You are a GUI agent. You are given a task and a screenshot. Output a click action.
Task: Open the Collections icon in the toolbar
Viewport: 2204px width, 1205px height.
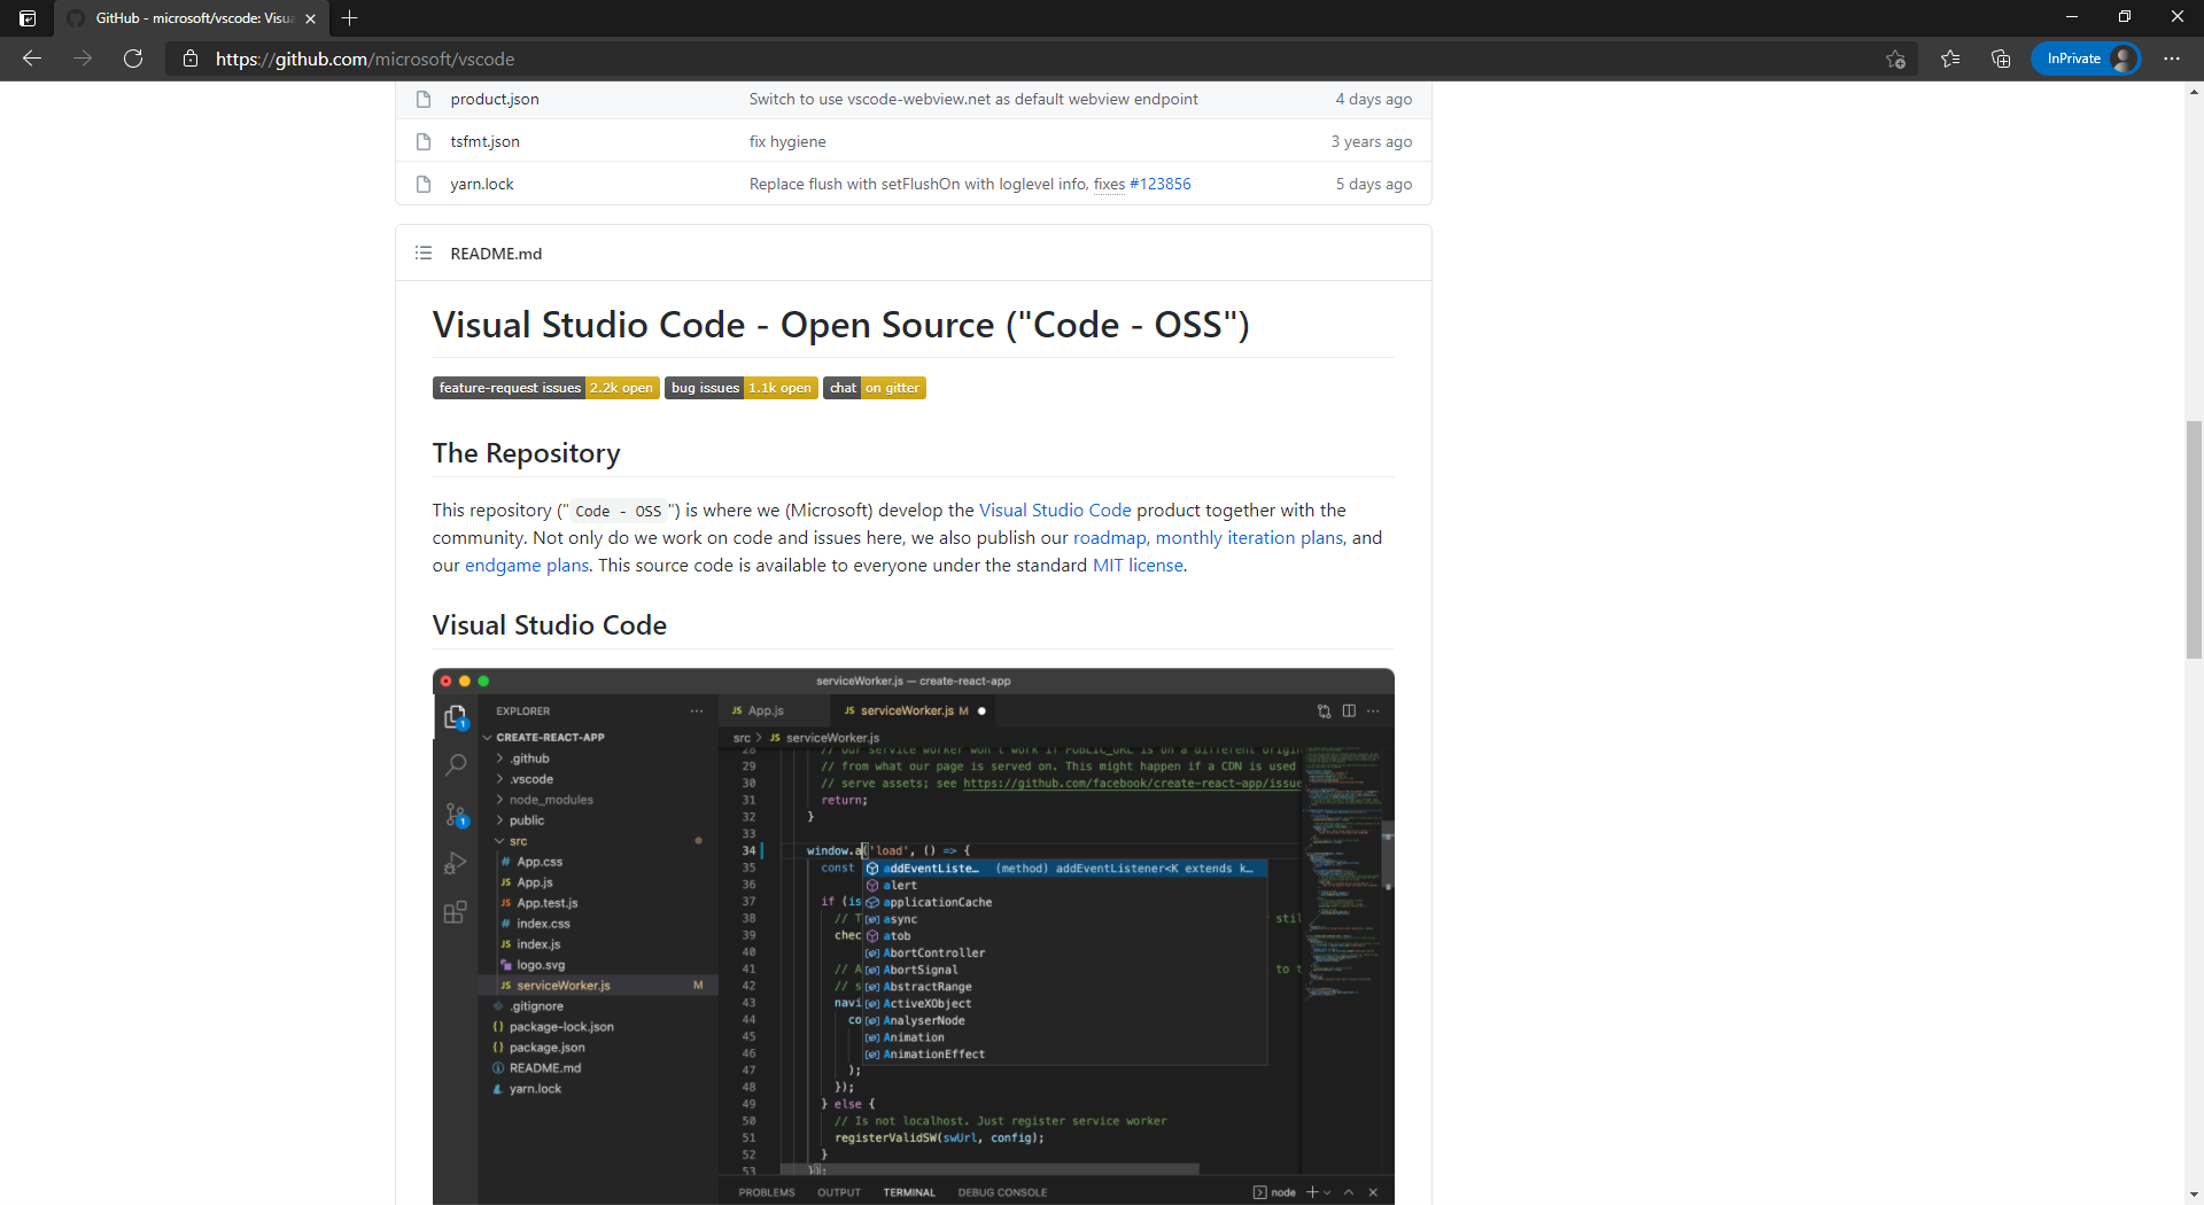pyautogui.click(x=2000, y=59)
